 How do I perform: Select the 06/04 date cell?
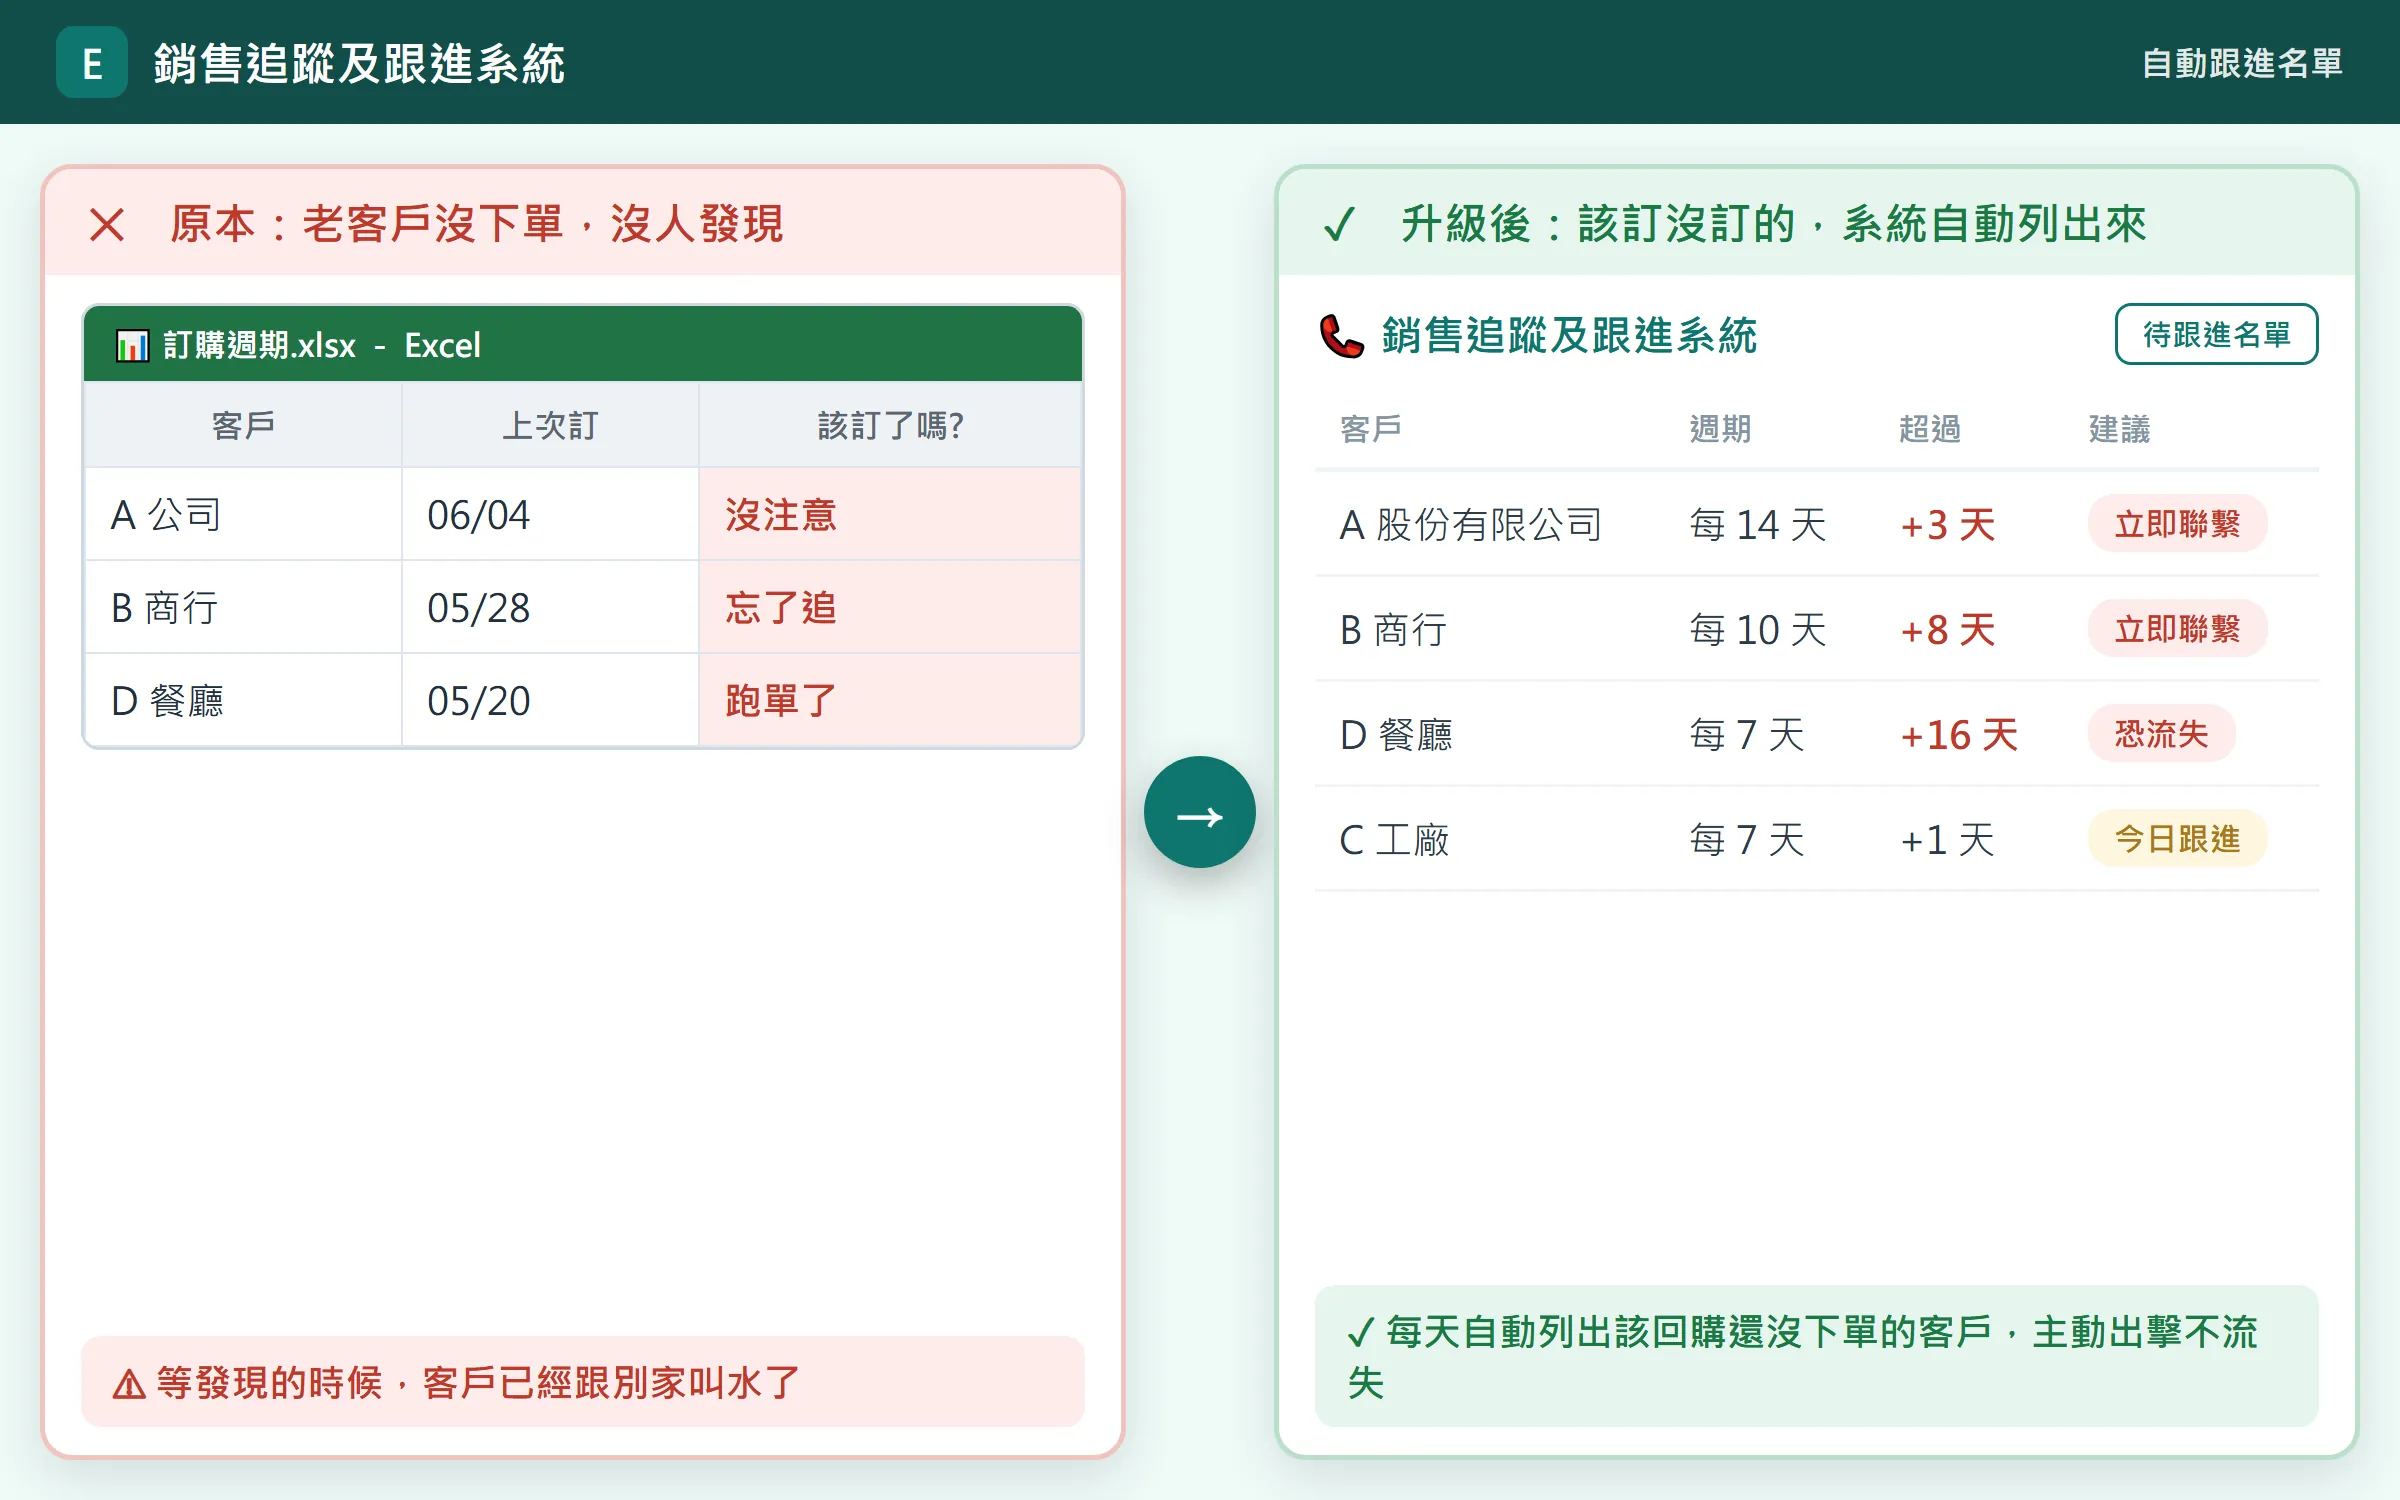550,514
